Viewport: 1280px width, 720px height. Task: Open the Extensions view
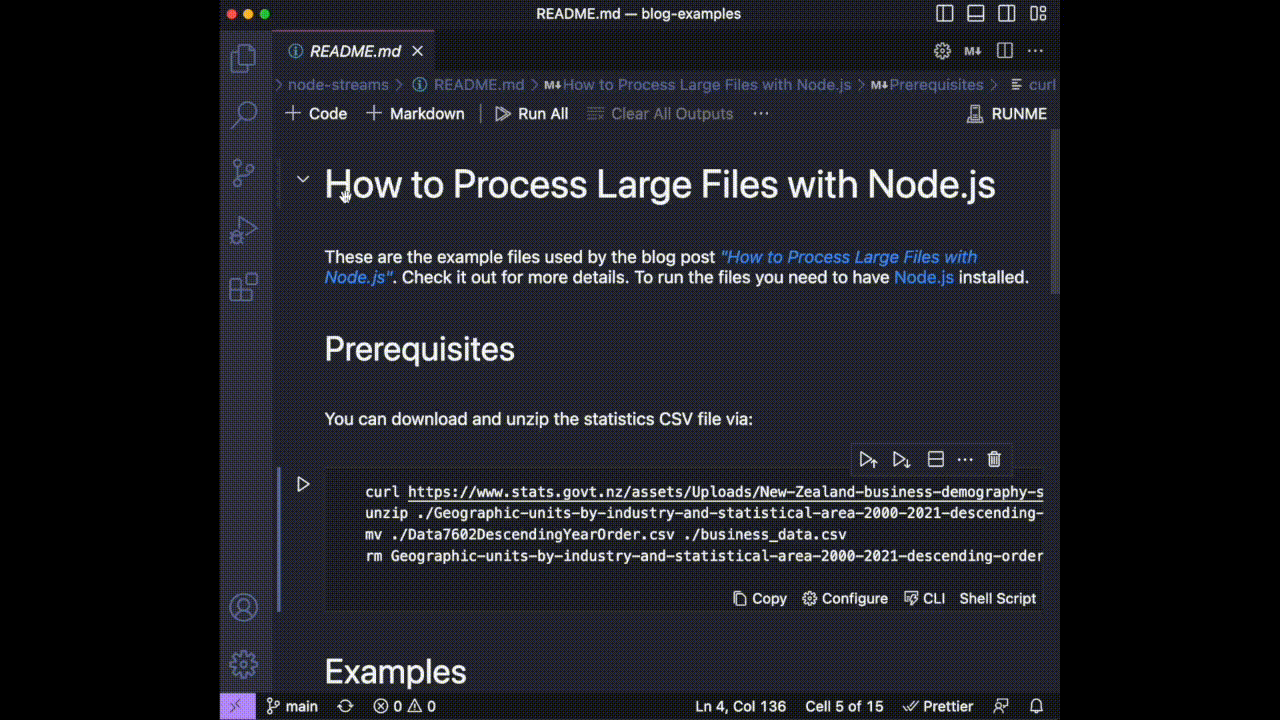(x=244, y=289)
